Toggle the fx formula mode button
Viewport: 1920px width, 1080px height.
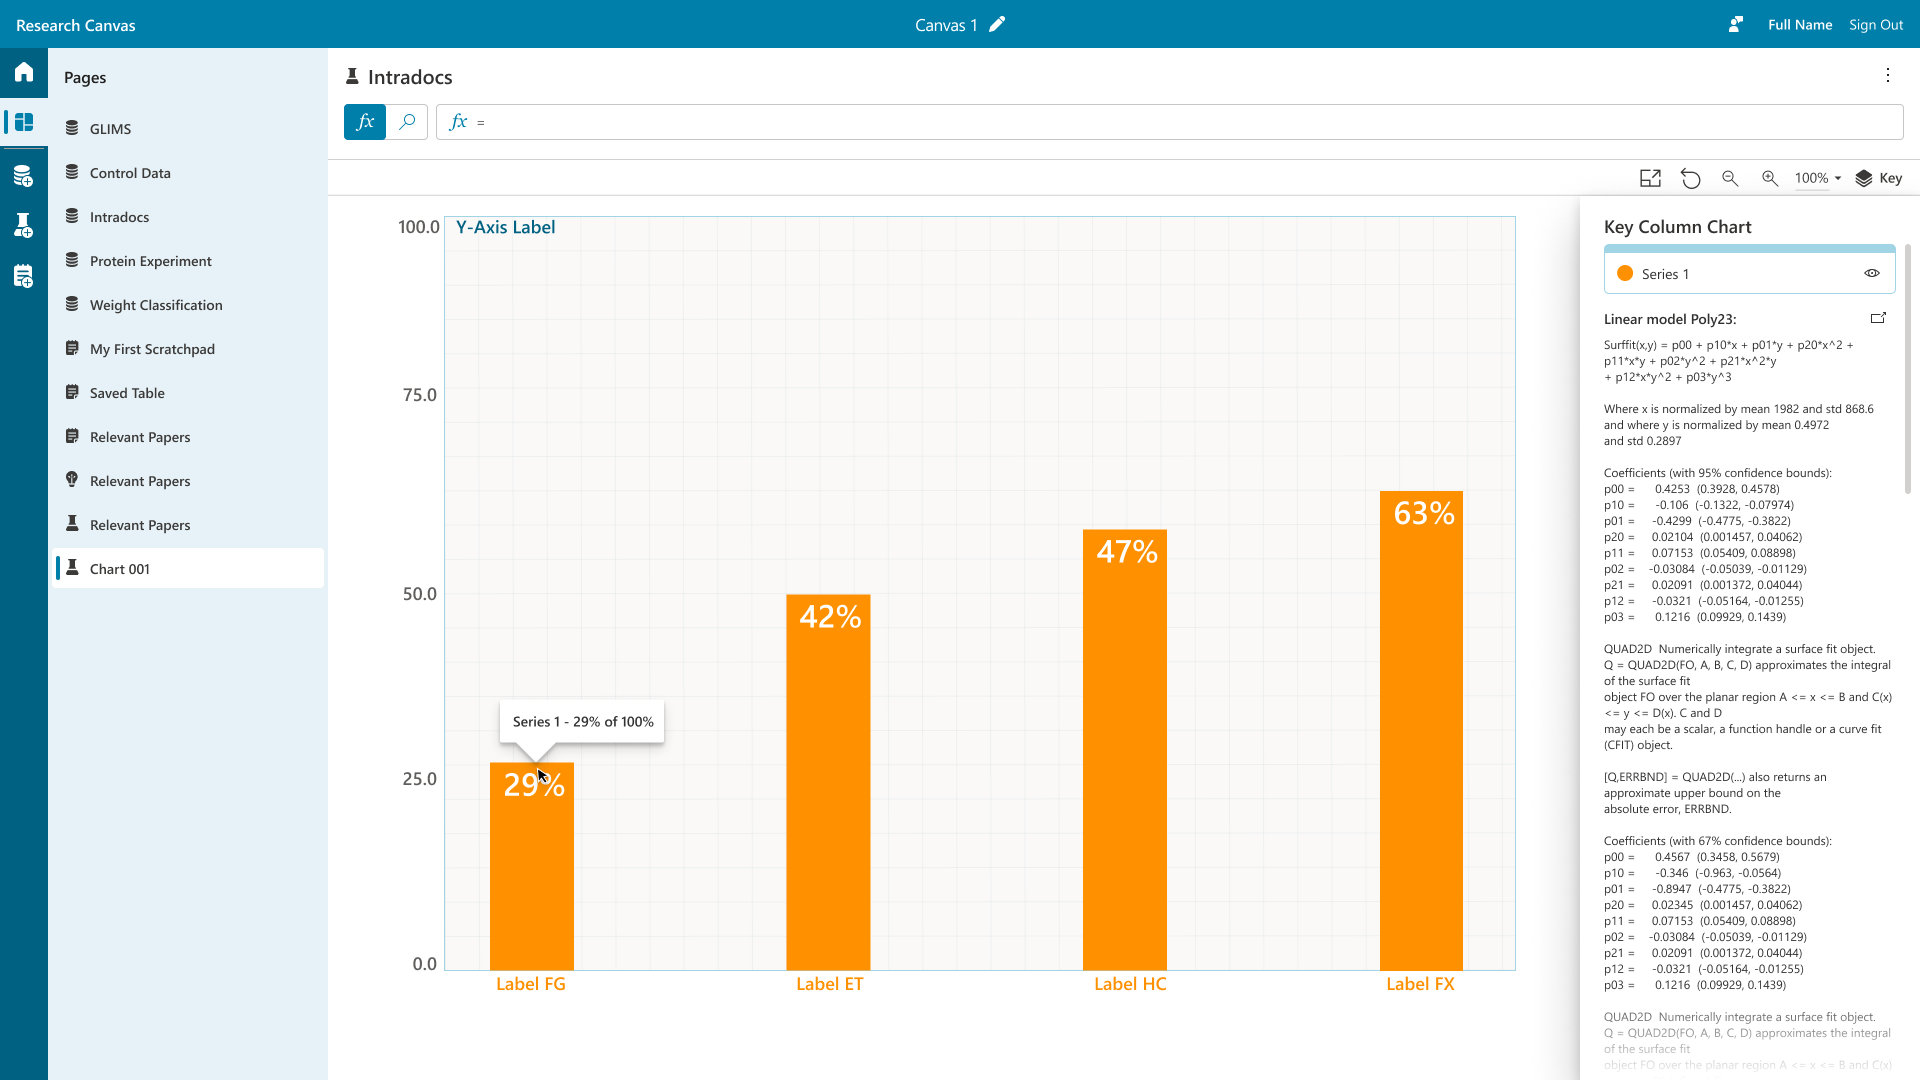click(x=365, y=122)
